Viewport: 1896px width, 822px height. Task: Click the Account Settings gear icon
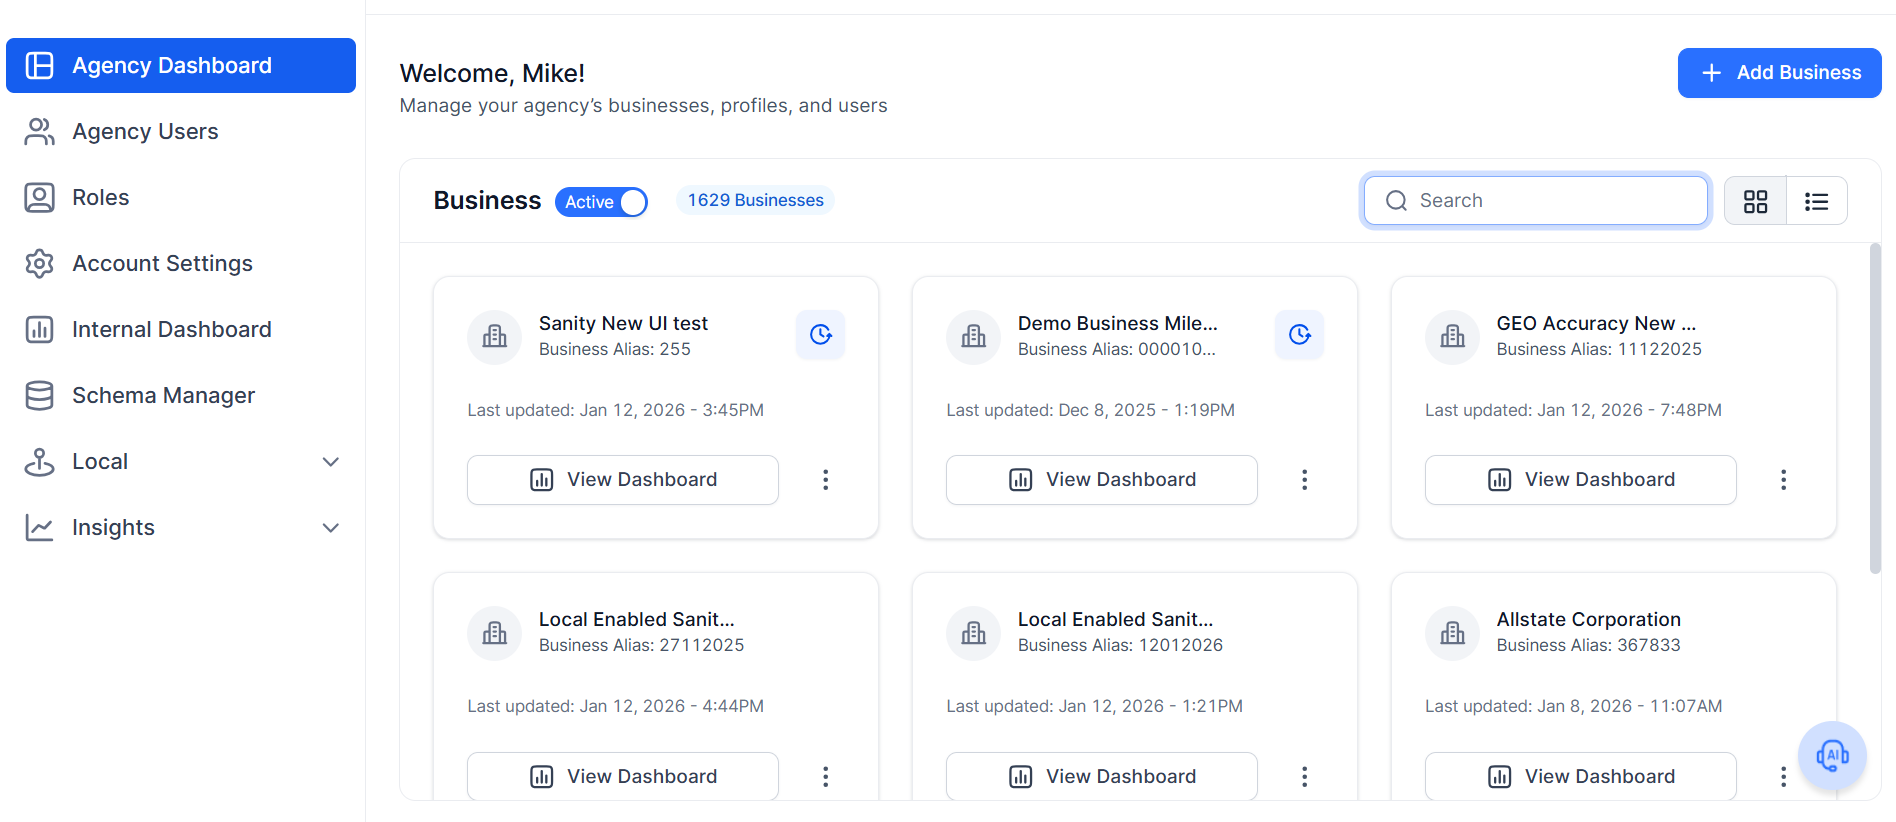point(39,263)
